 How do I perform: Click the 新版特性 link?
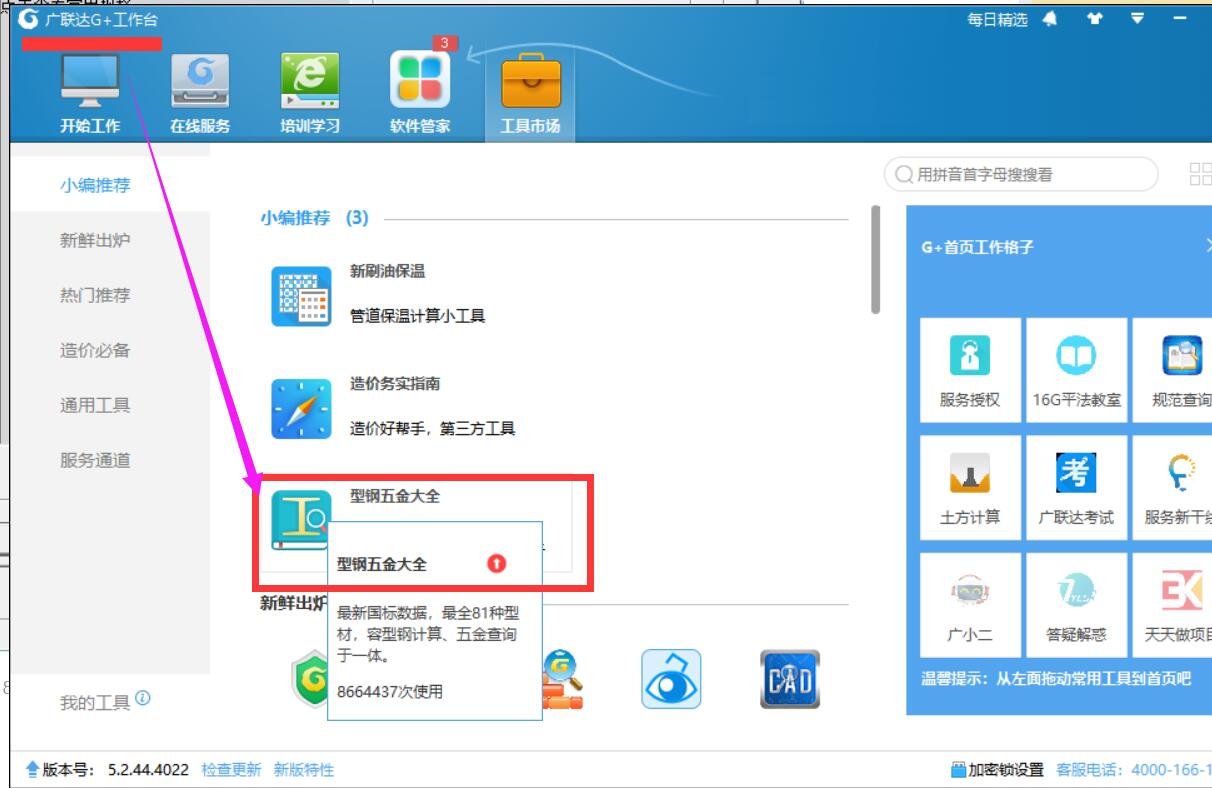[304, 770]
